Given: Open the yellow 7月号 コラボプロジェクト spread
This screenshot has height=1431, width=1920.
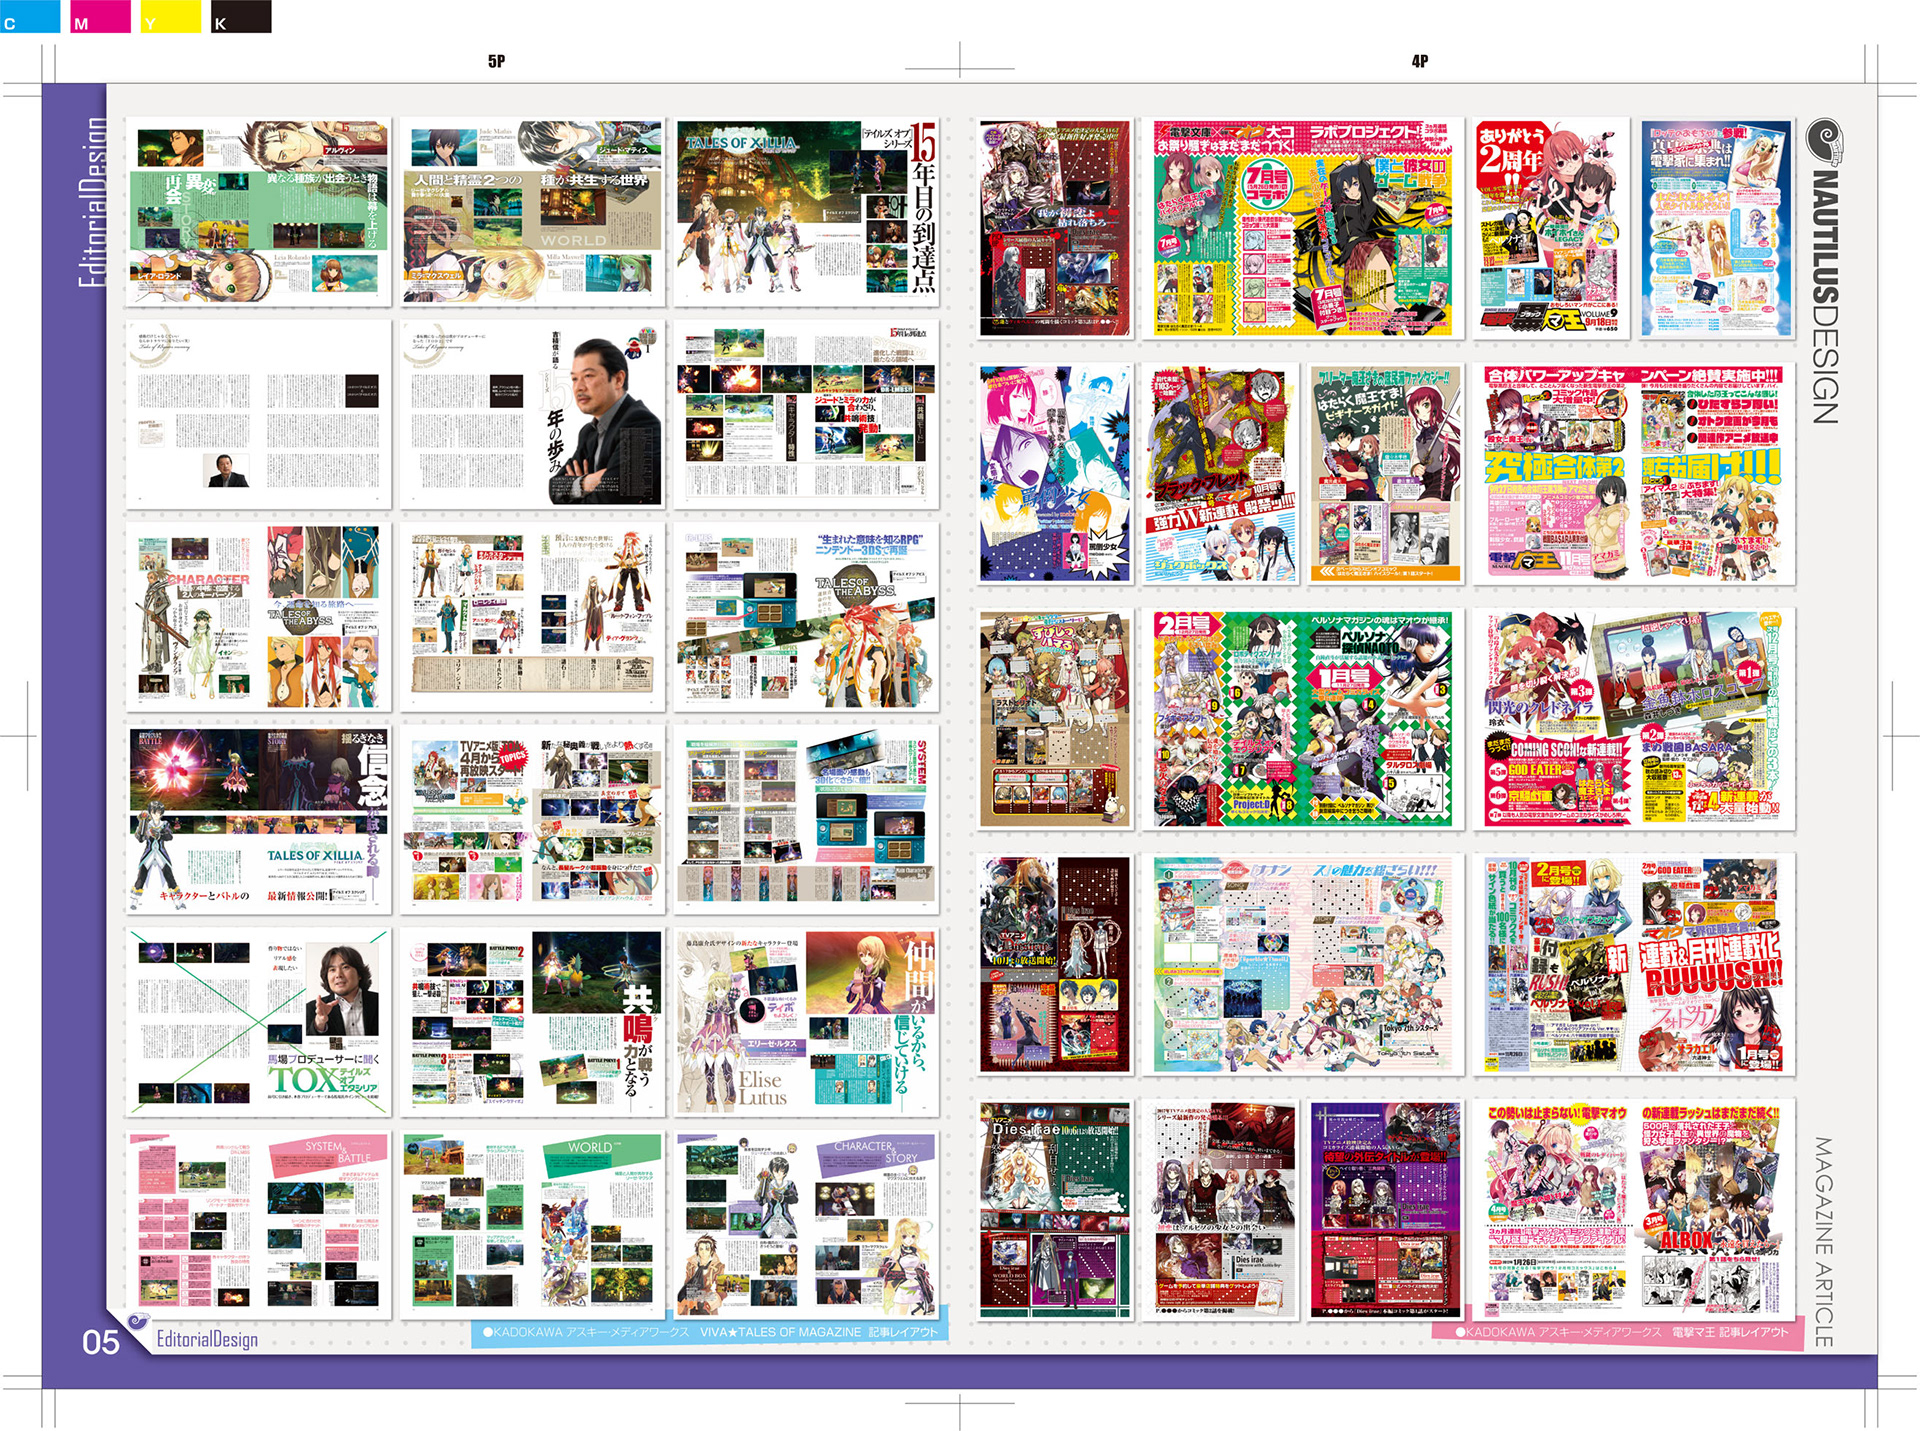Looking at the screenshot, I should tap(1301, 228).
